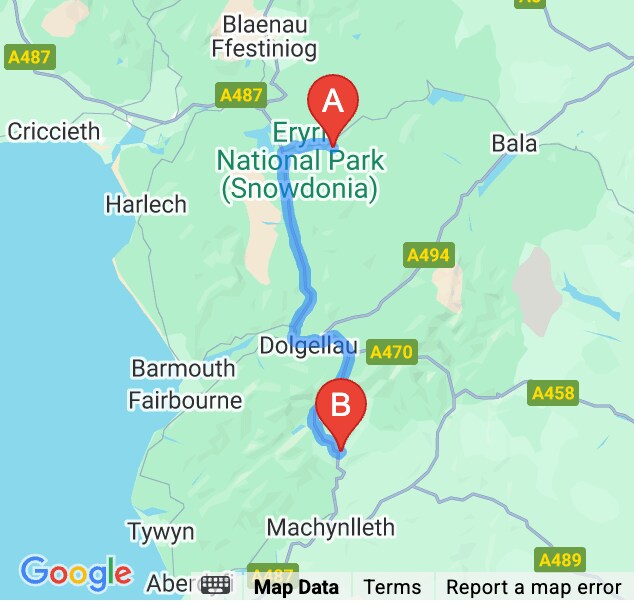Viewport: 638px width, 604px height.
Task: Open the keyboard shortcuts icon
Action: 215,586
